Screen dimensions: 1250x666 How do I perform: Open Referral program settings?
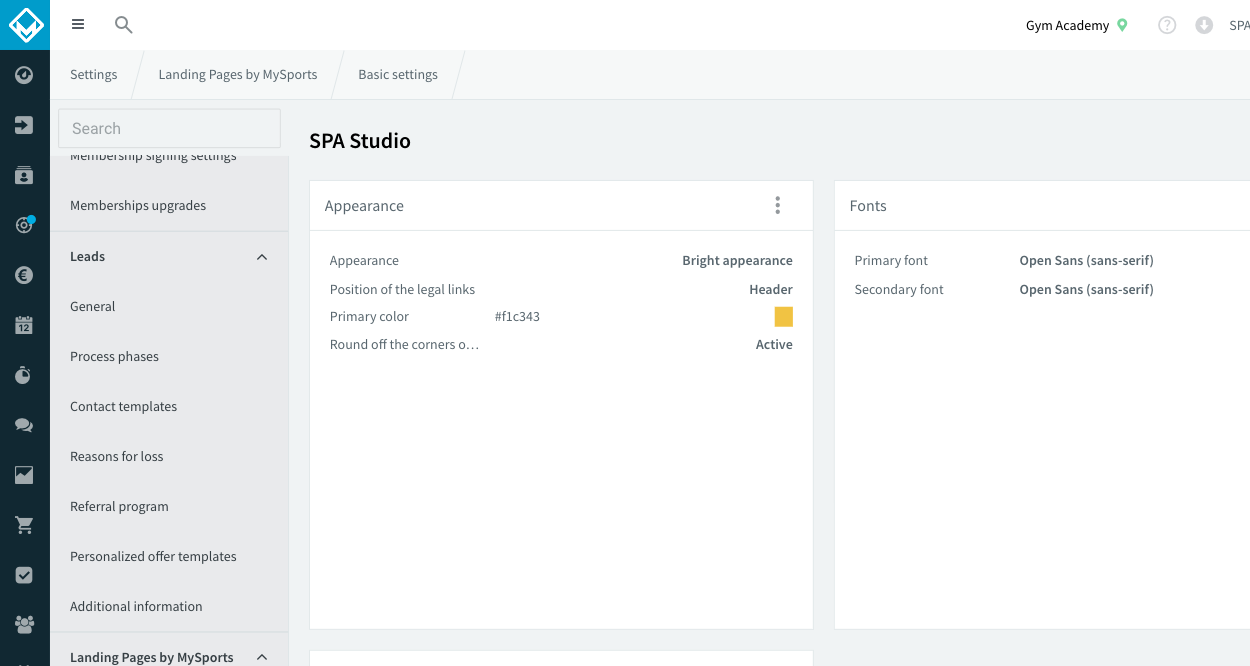pyautogui.click(x=169, y=507)
